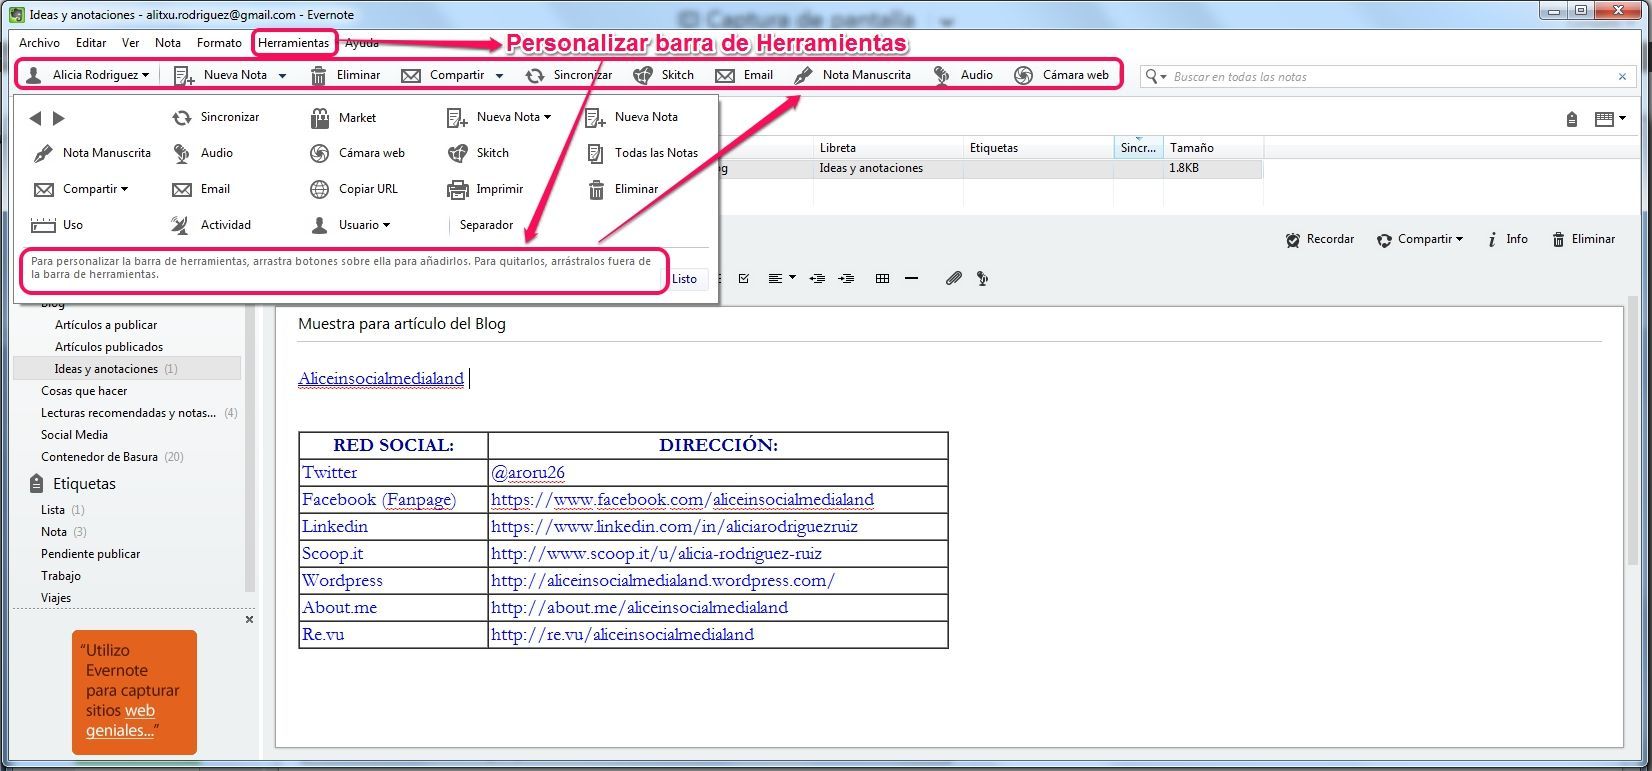Show note Info
Viewport: 1652px width, 771px height.
(1508, 240)
